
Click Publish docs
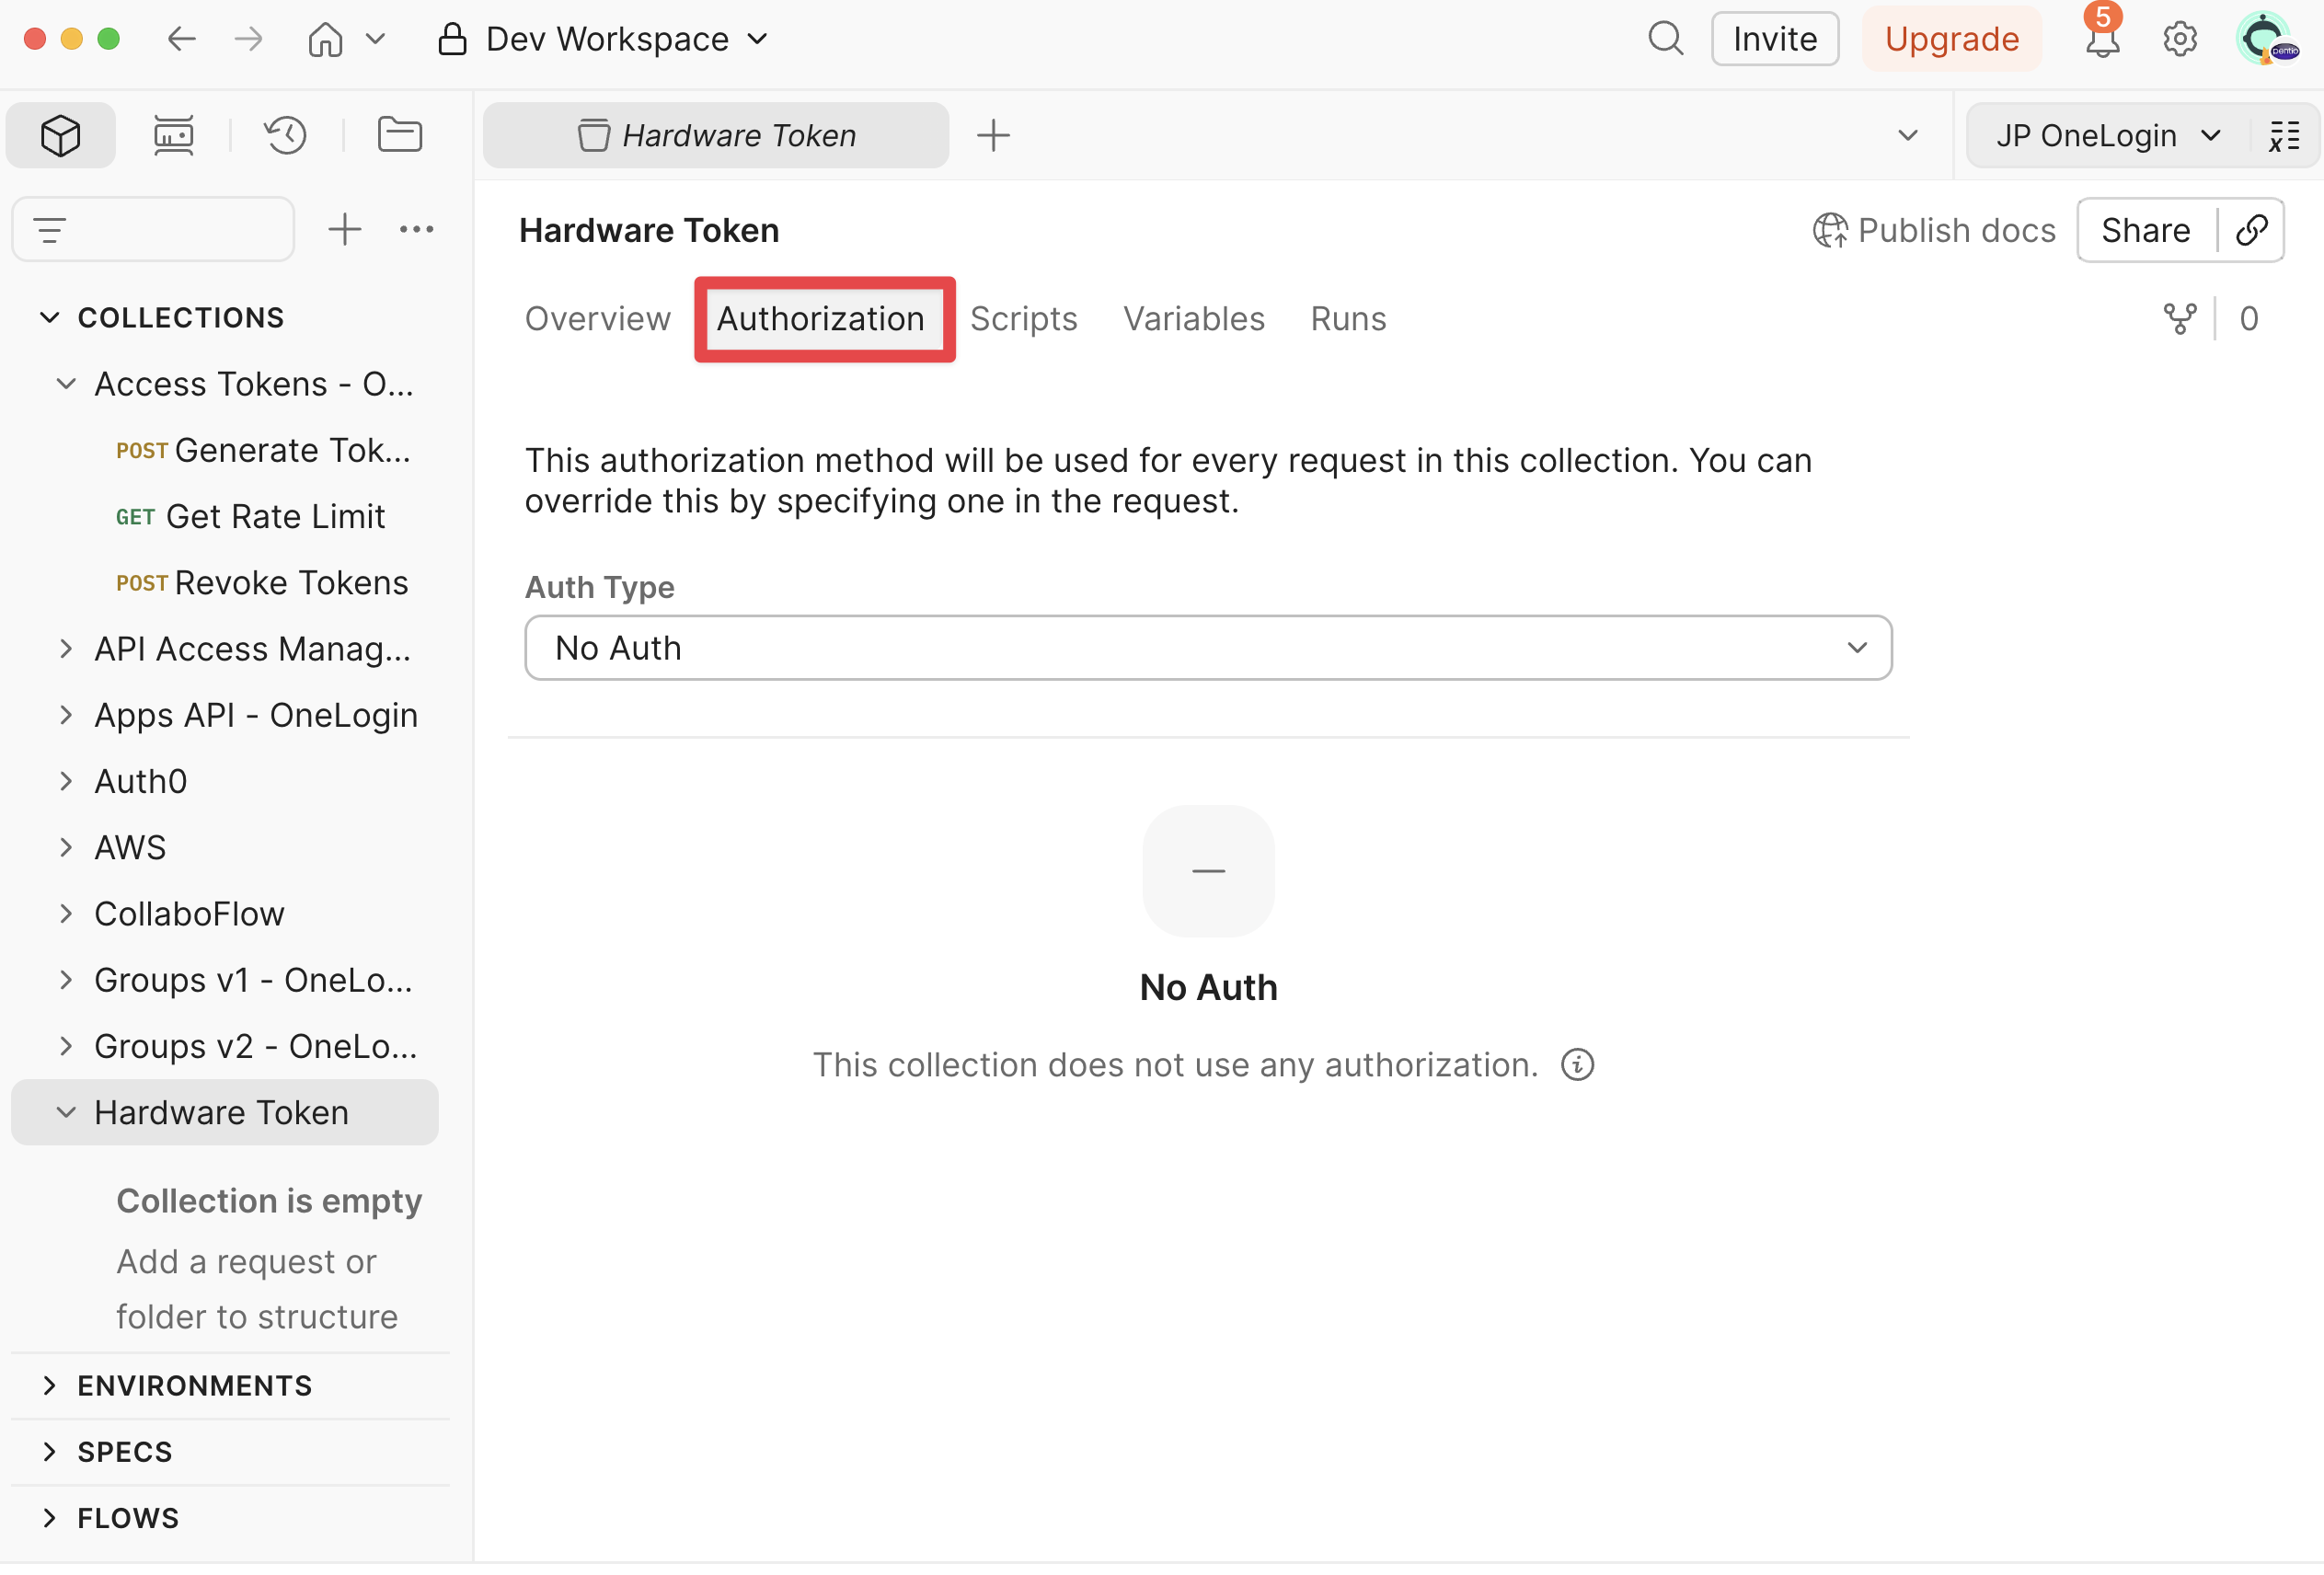[x=1934, y=230]
